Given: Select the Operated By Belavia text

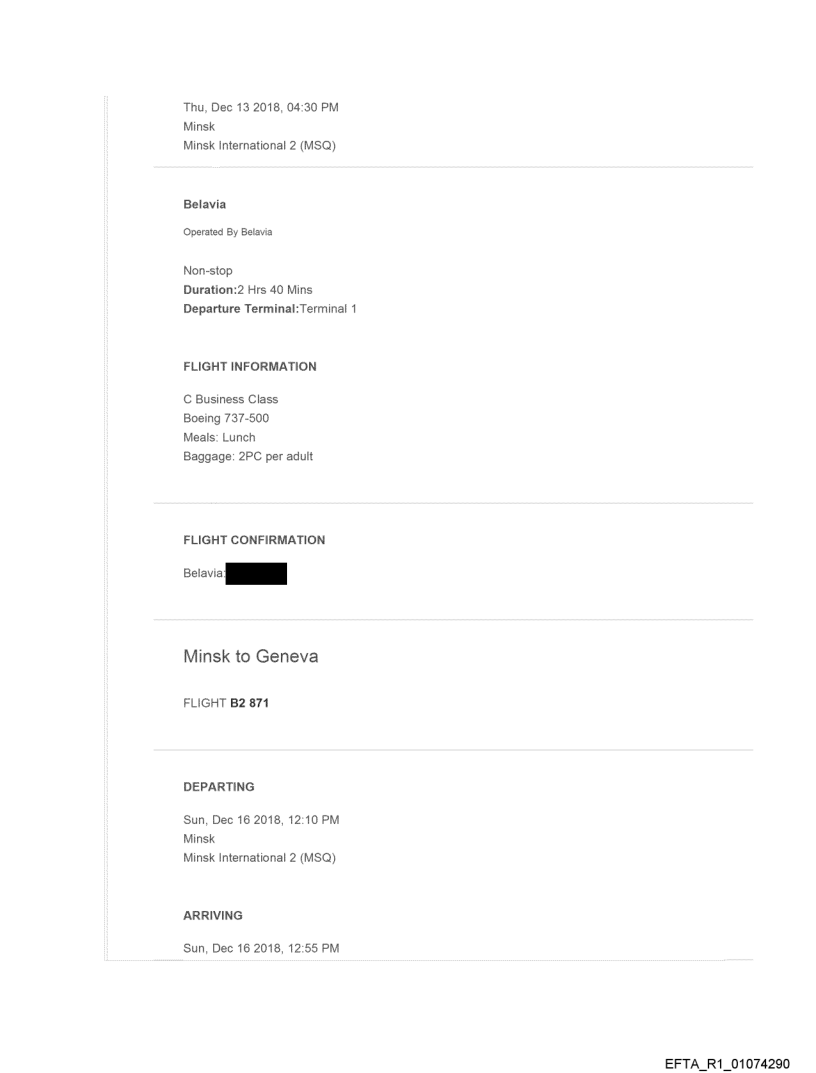Looking at the screenshot, I should [x=227, y=232].
